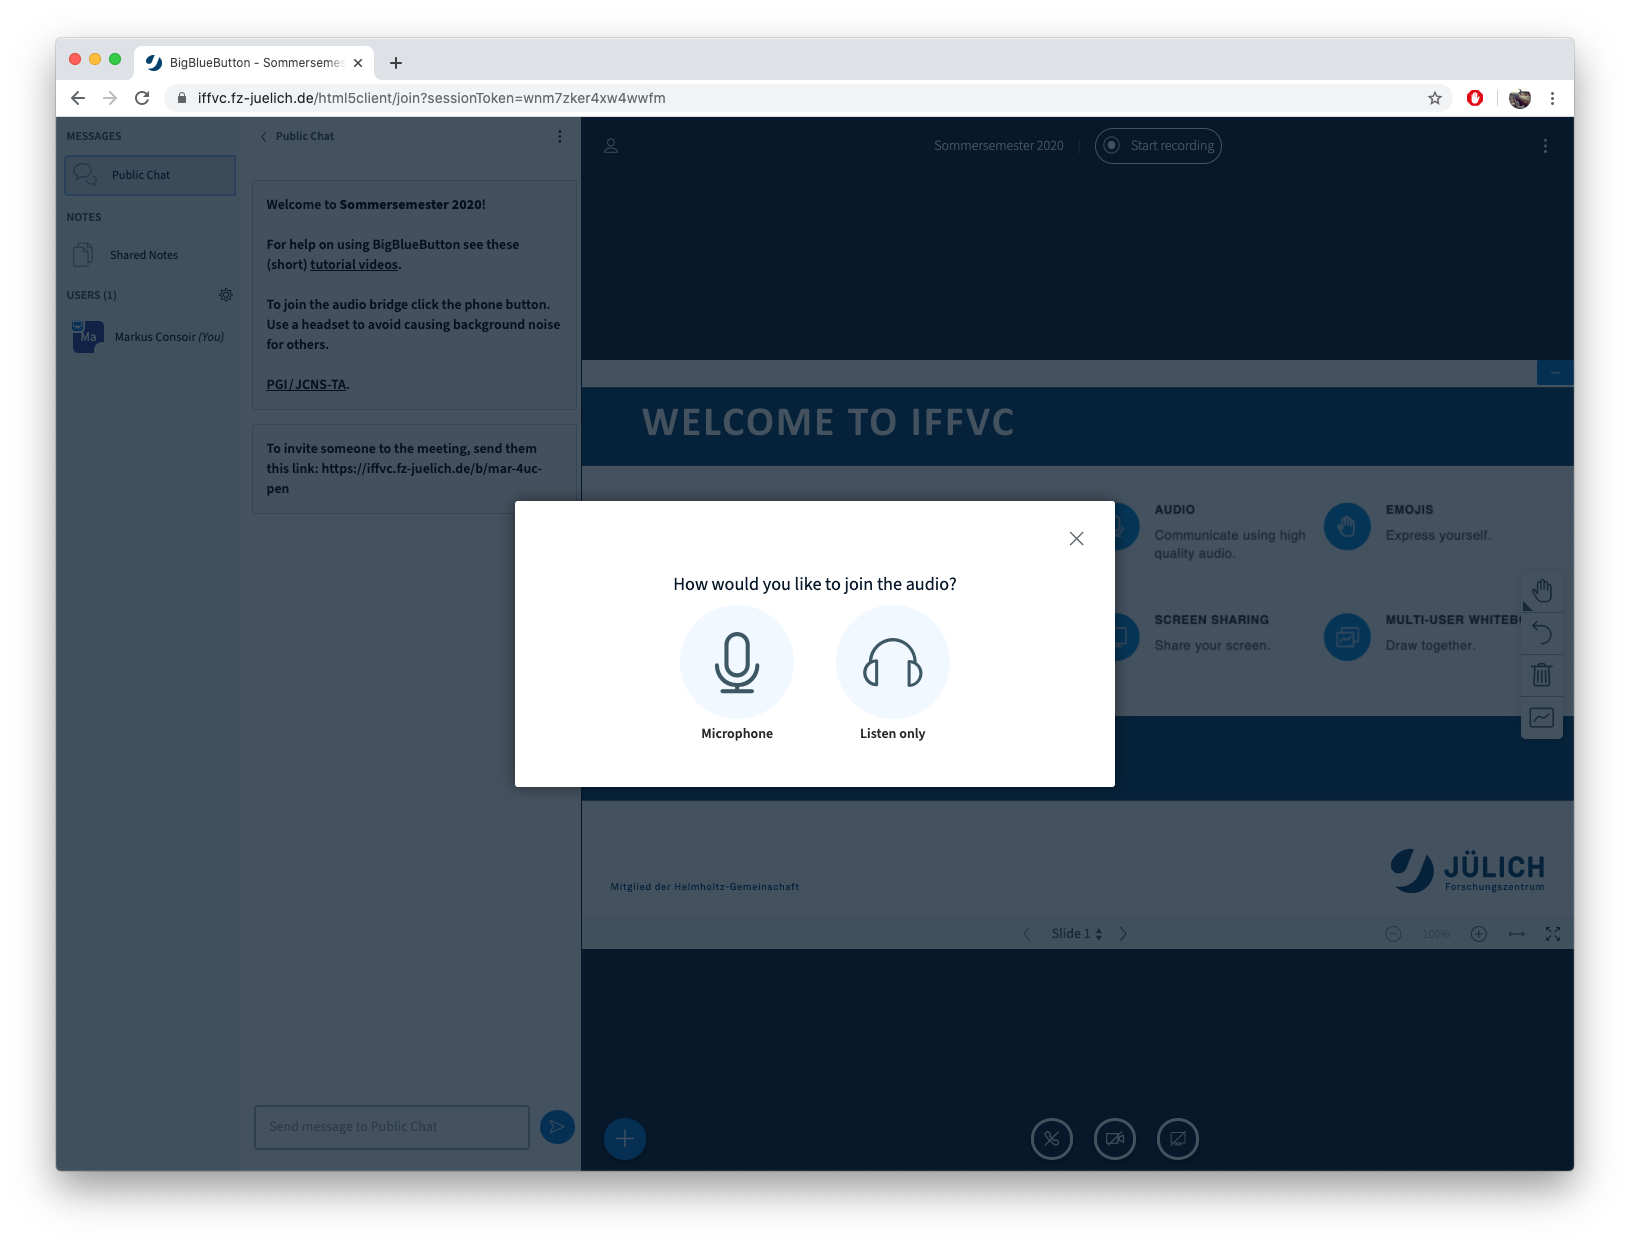Join audio with Microphone

coord(737,662)
